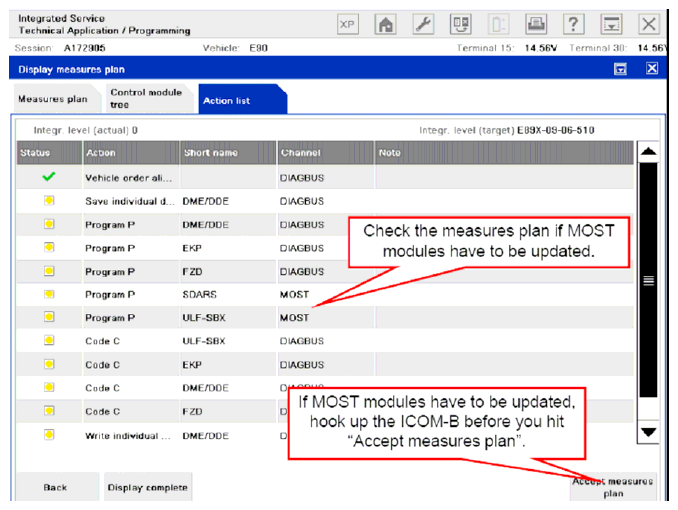
Task: Click the Terminal 15 voltage reading
Action: (x=540, y=48)
